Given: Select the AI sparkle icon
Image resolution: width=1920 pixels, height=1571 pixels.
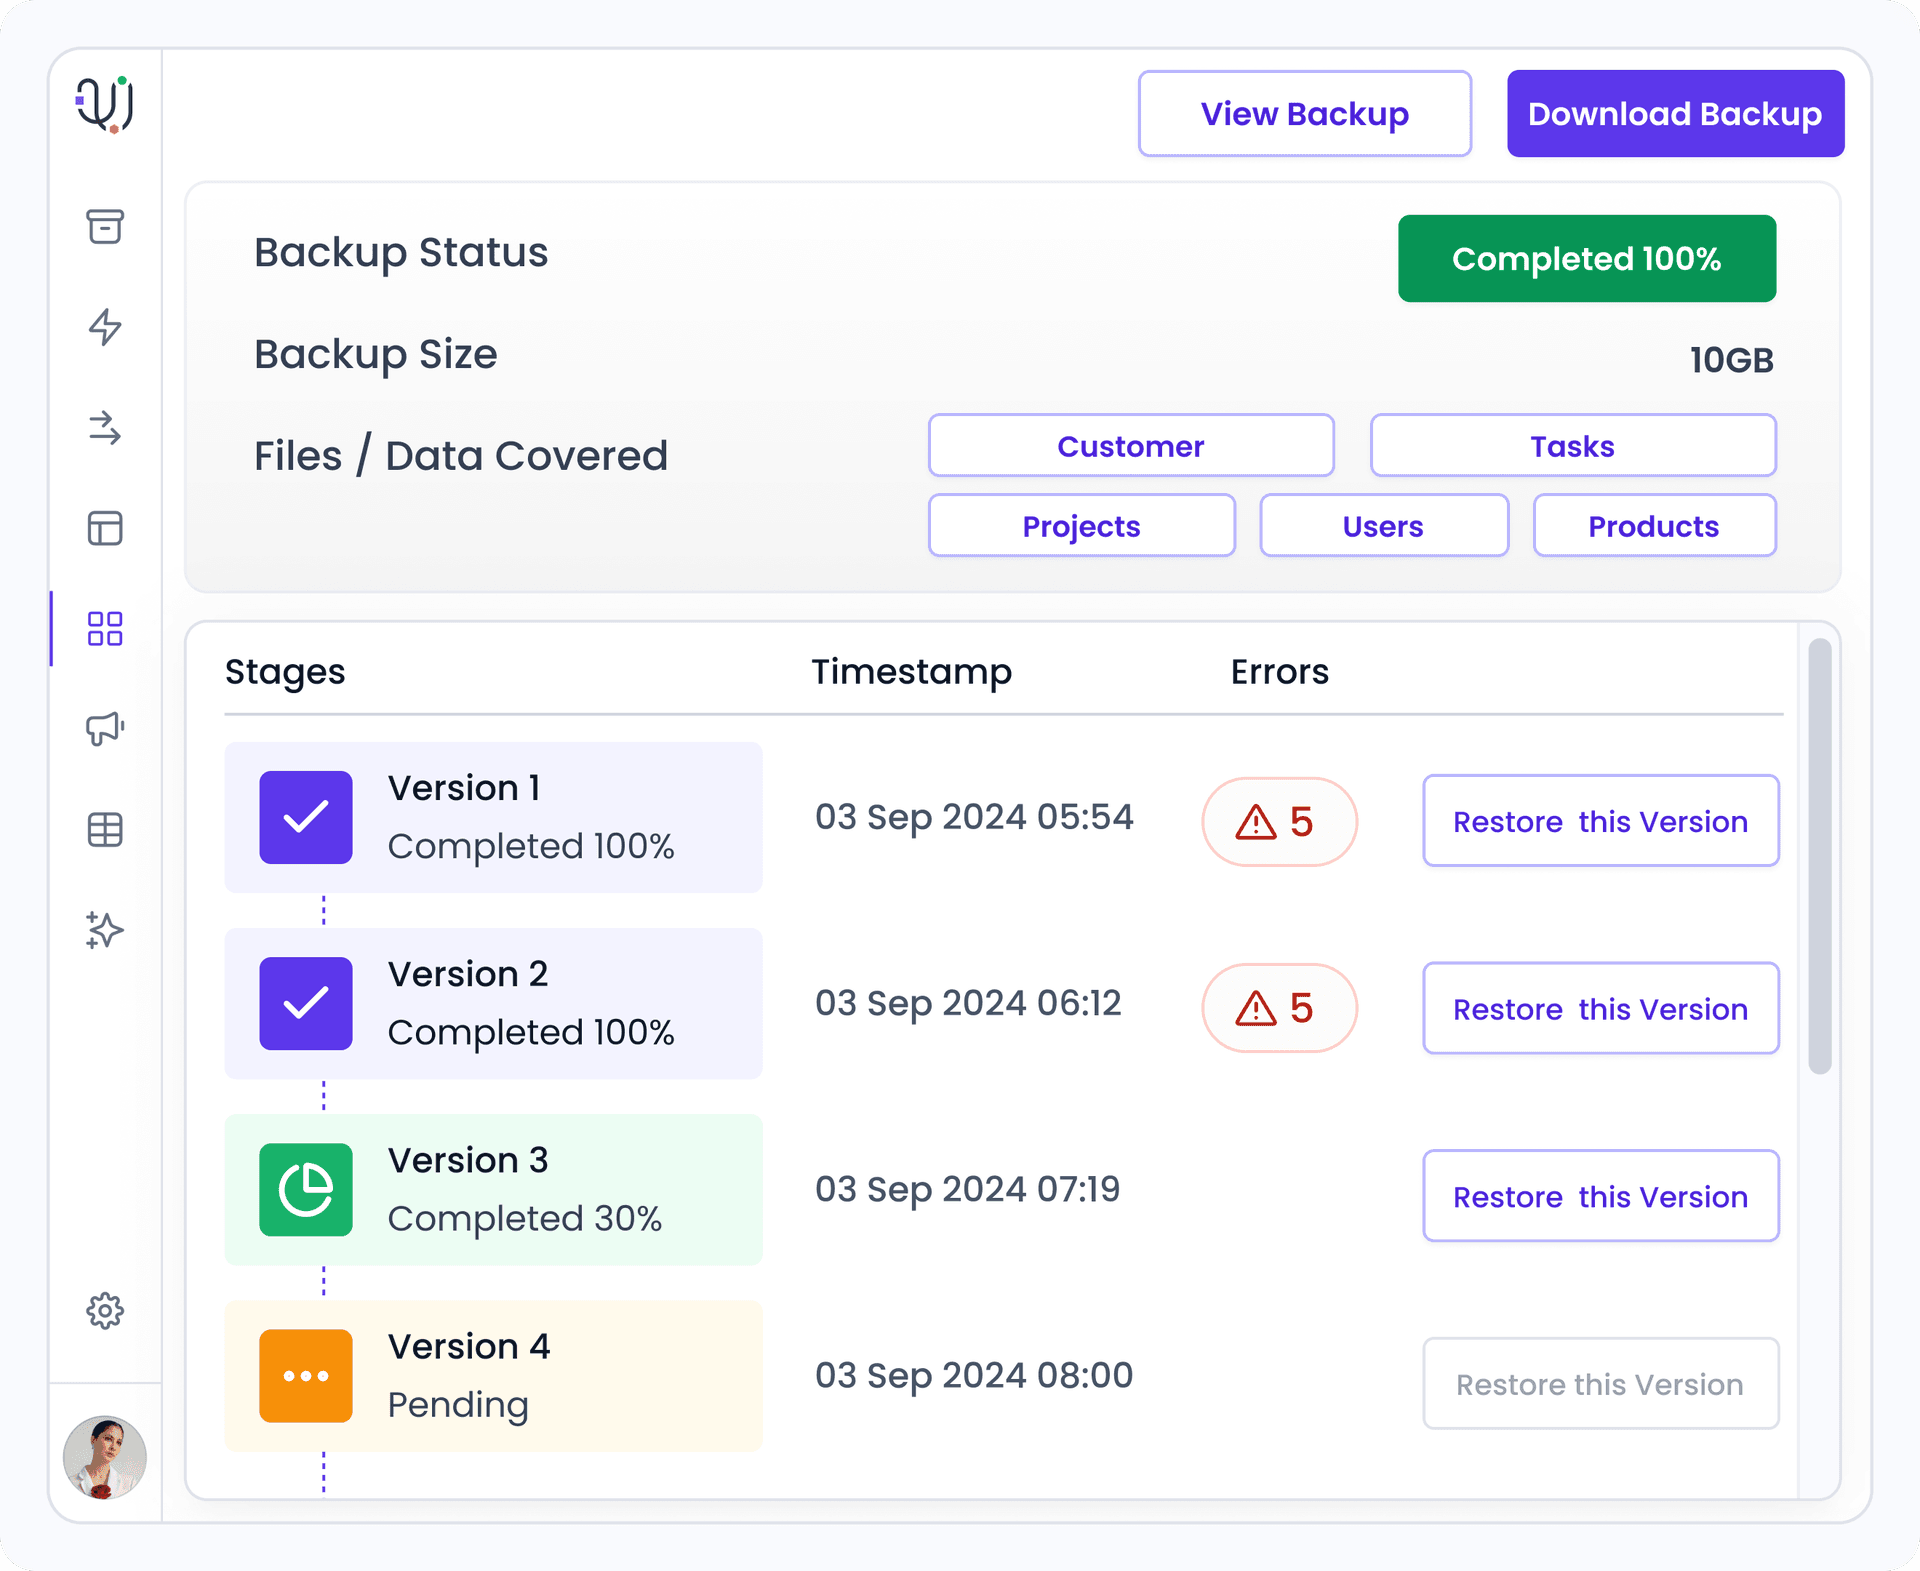Looking at the screenshot, I should [x=104, y=930].
